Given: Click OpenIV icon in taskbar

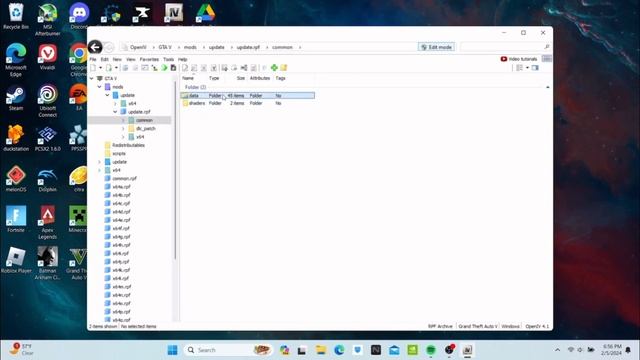Looking at the screenshot, I should click(x=467, y=350).
